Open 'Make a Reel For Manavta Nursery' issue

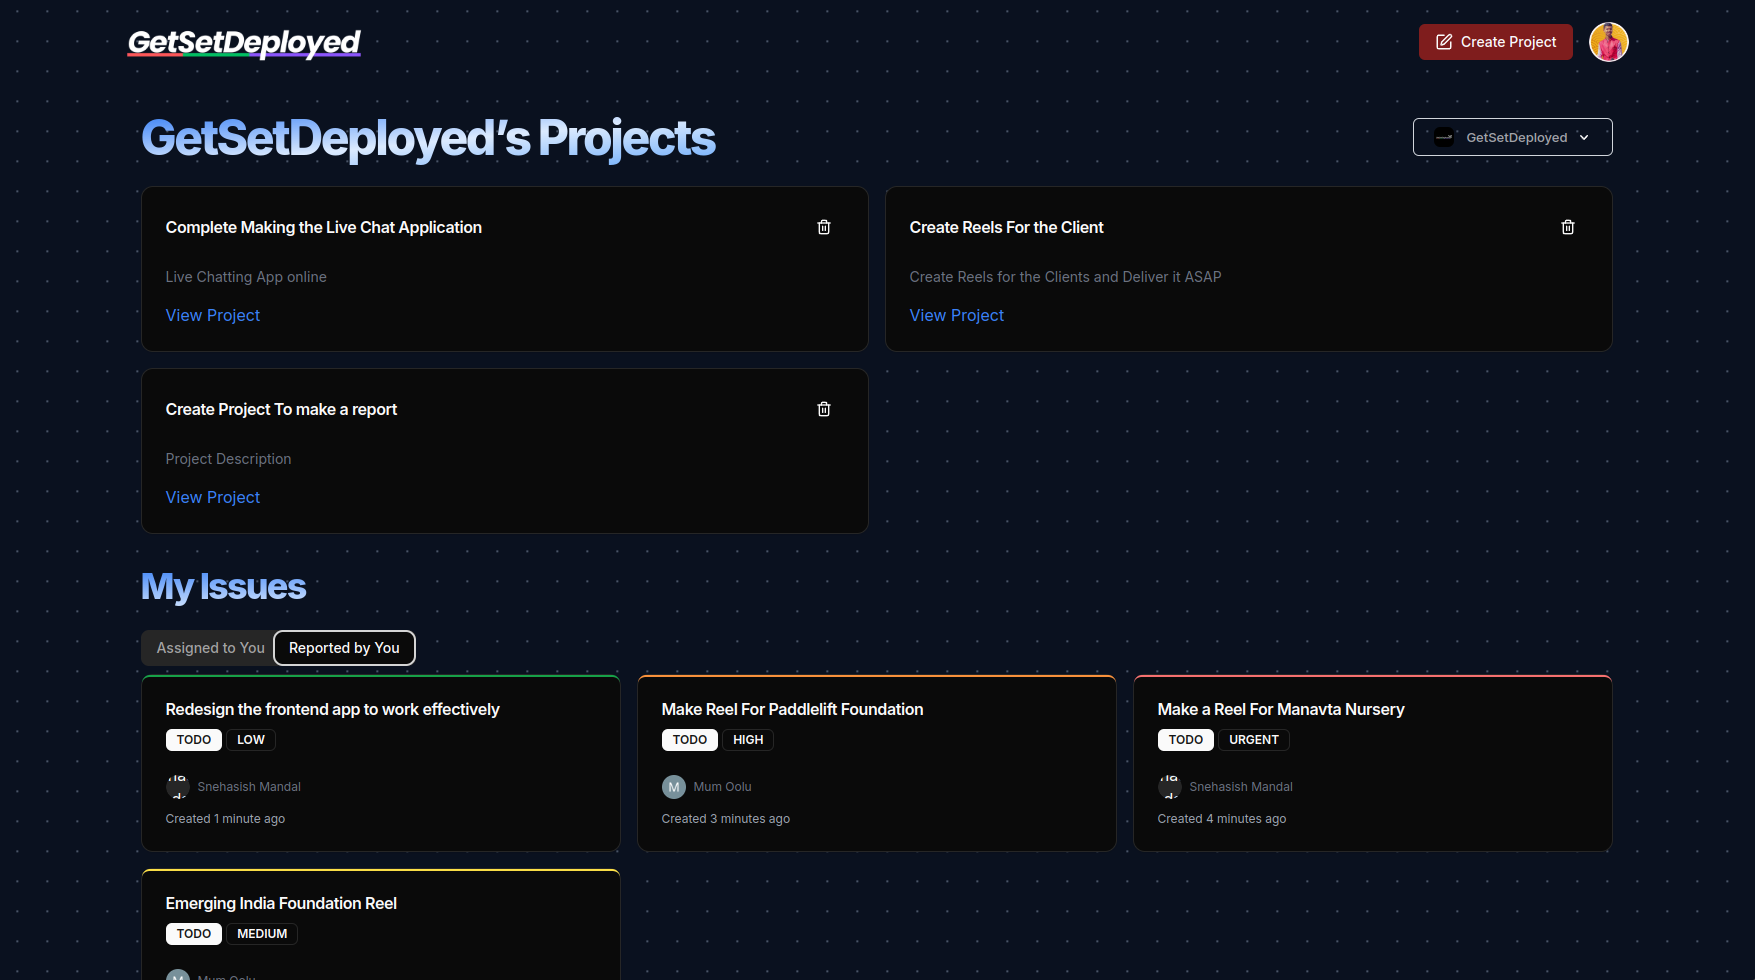tap(1280, 709)
